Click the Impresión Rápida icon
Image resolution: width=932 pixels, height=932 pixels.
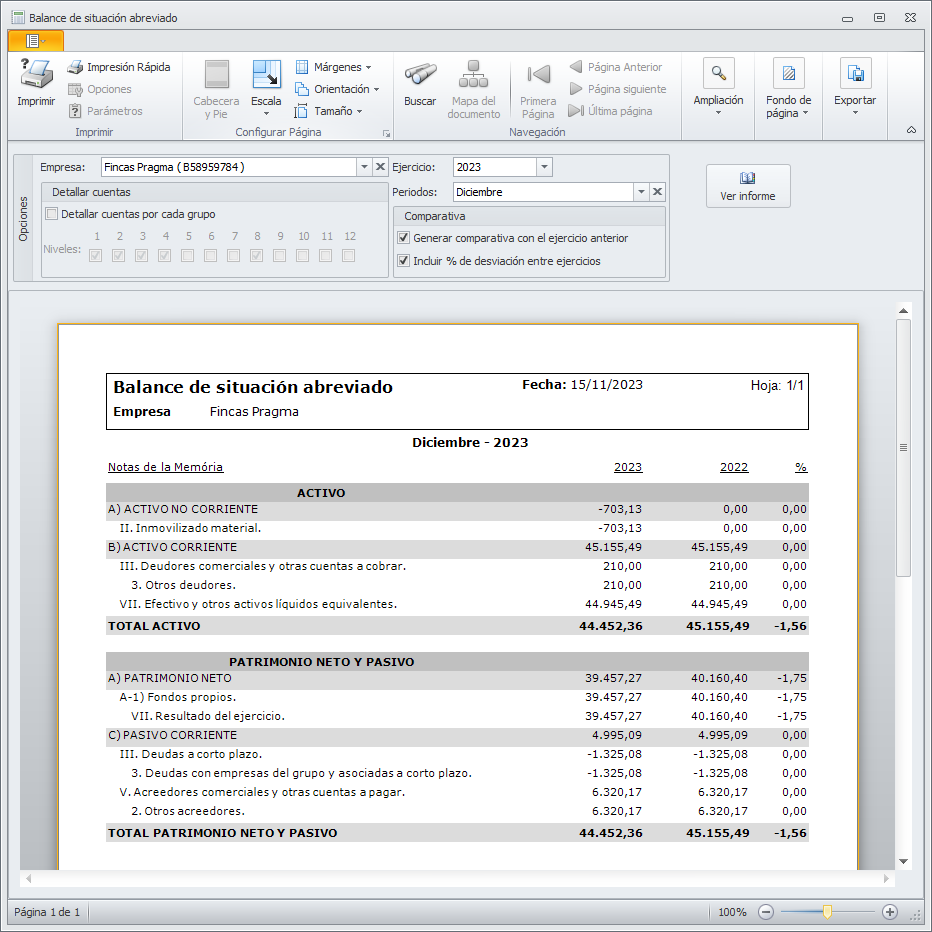click(x=75, y=68)
